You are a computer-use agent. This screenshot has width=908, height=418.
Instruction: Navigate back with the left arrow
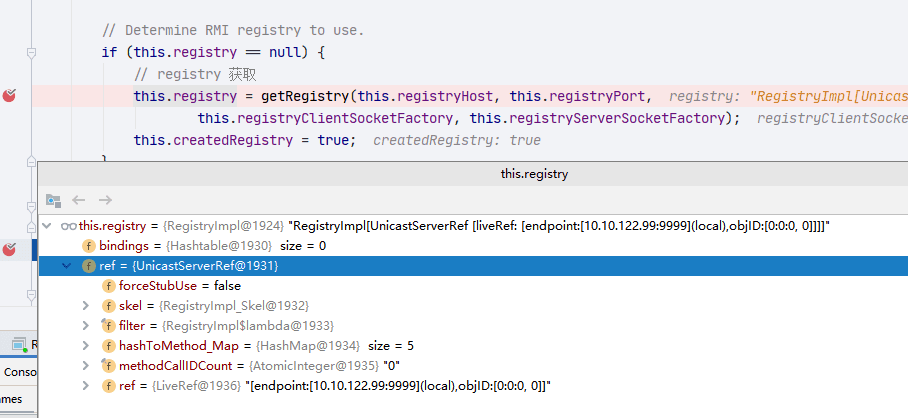[79, 200]
